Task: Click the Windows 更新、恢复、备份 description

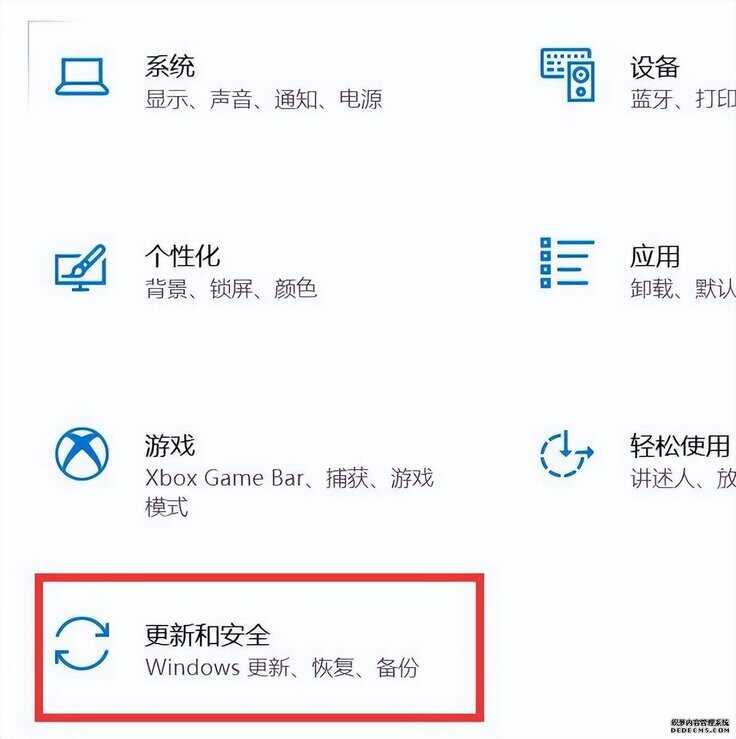Action: [x=282, y=667]
